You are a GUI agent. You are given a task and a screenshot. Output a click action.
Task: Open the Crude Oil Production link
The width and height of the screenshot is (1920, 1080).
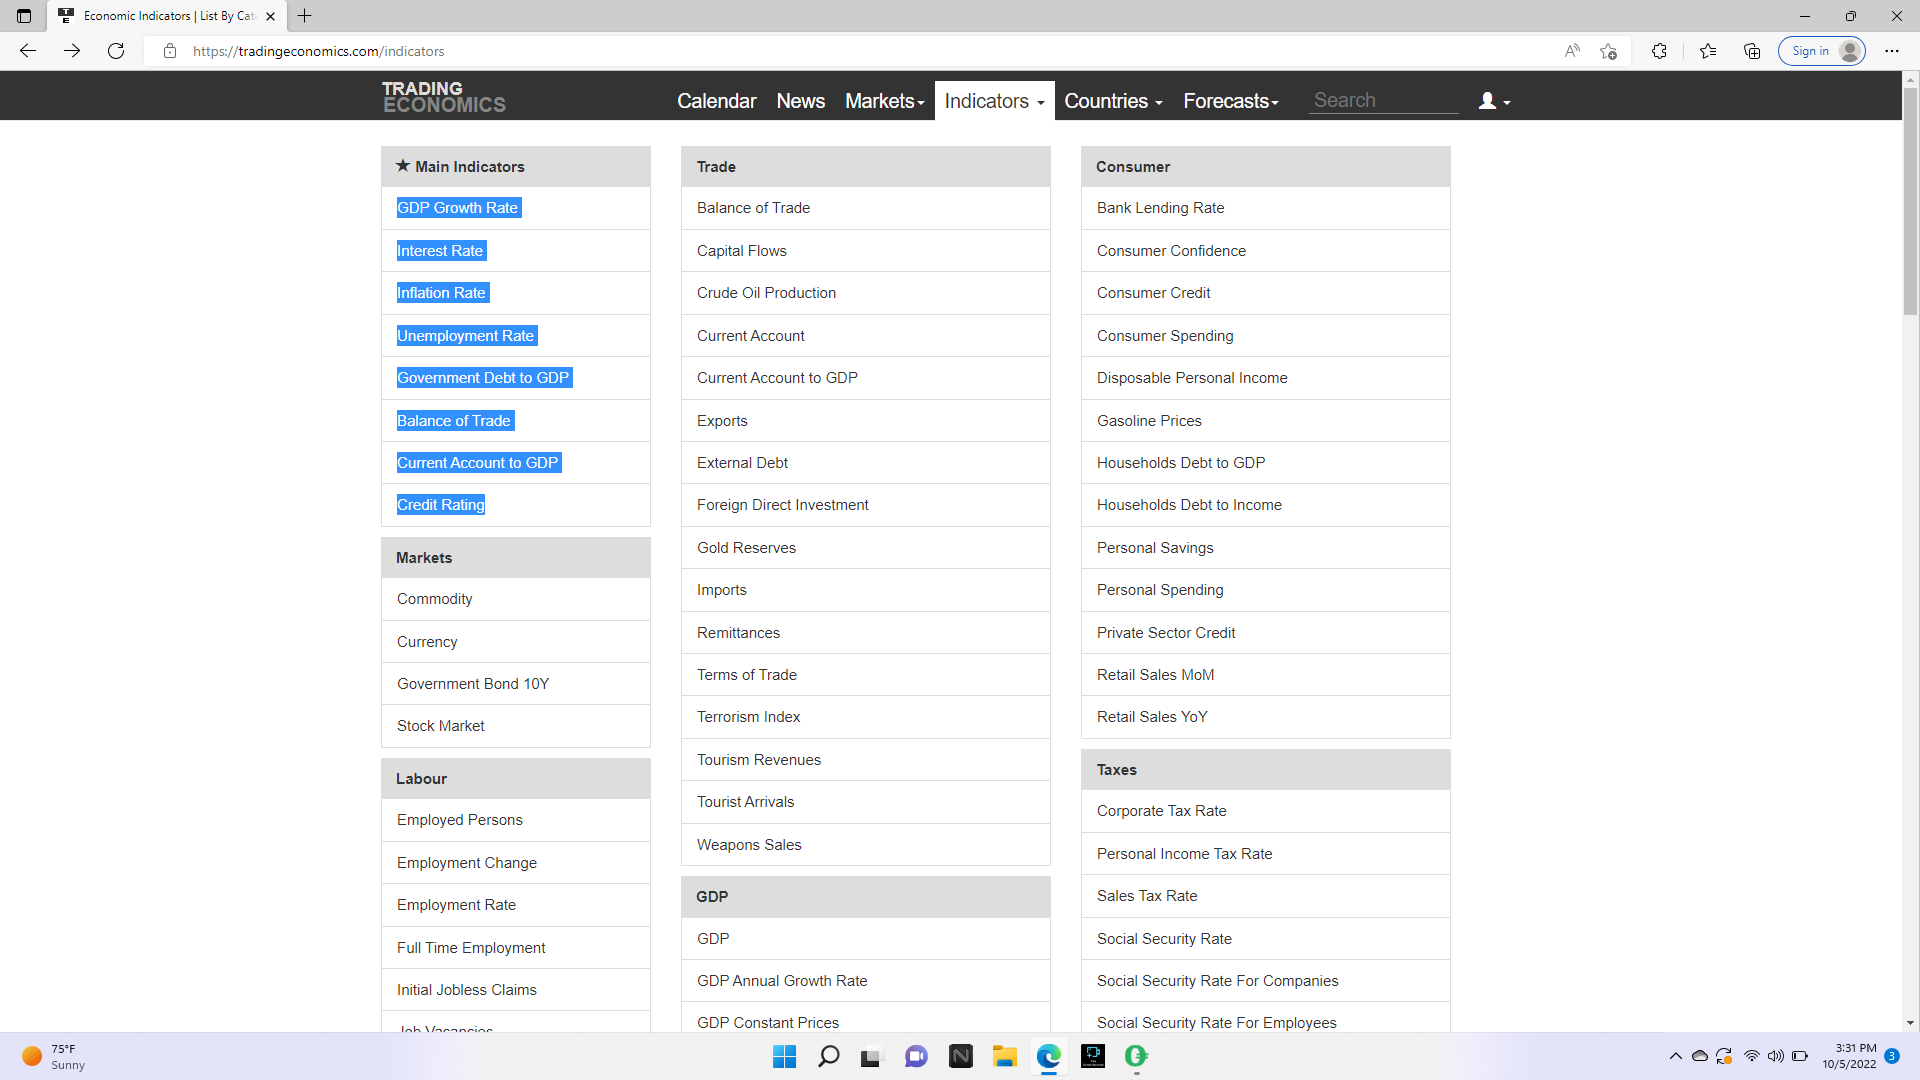click(x=766, y=293)
